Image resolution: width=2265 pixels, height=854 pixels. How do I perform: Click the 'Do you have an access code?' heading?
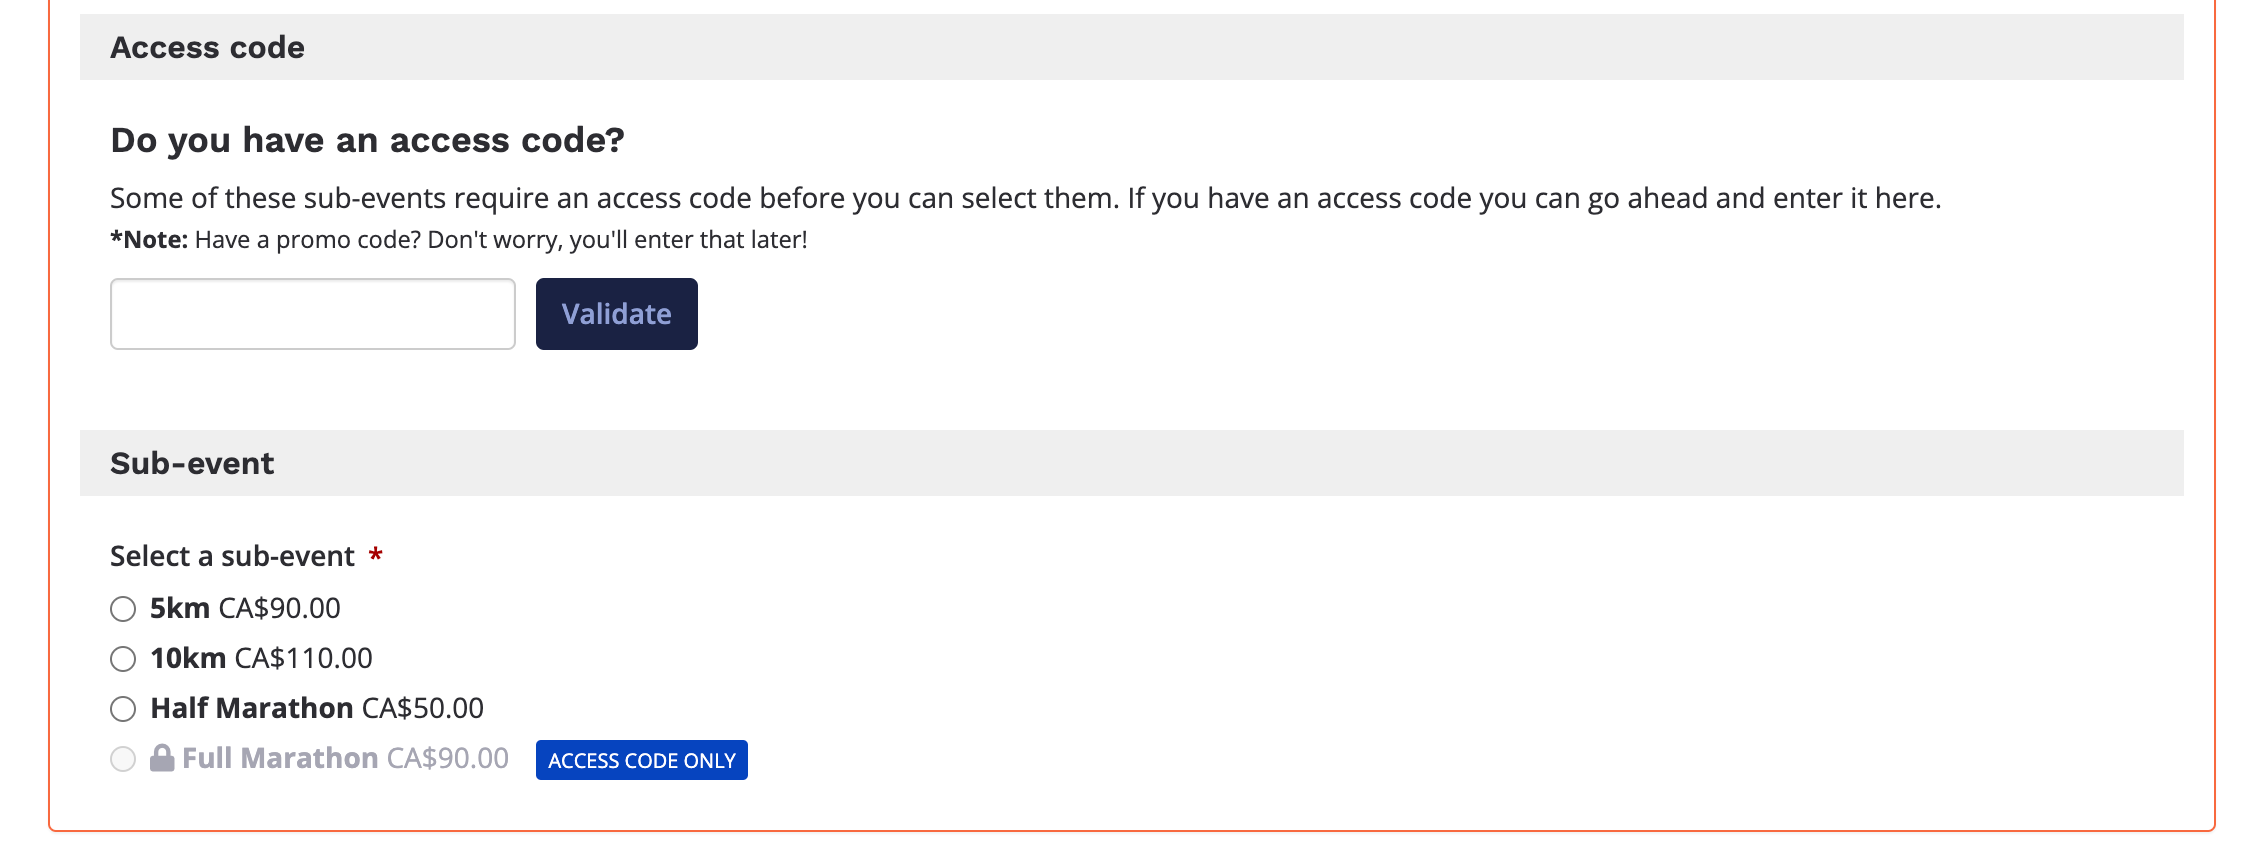[x=367, y=140]
